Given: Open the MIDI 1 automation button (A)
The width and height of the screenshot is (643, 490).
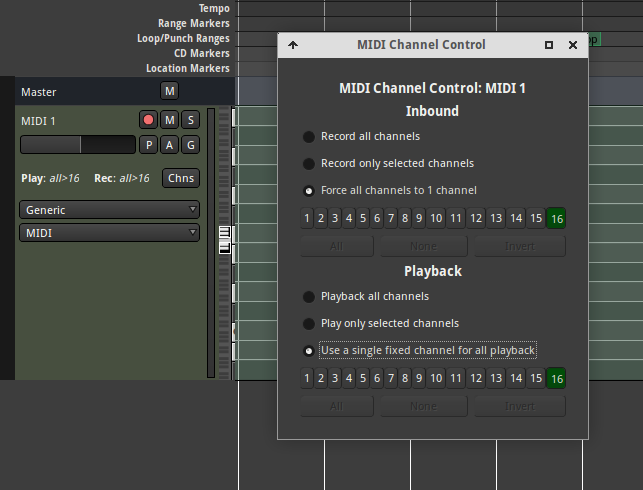Looking at the screenshot, I should (x=169, y=145).
